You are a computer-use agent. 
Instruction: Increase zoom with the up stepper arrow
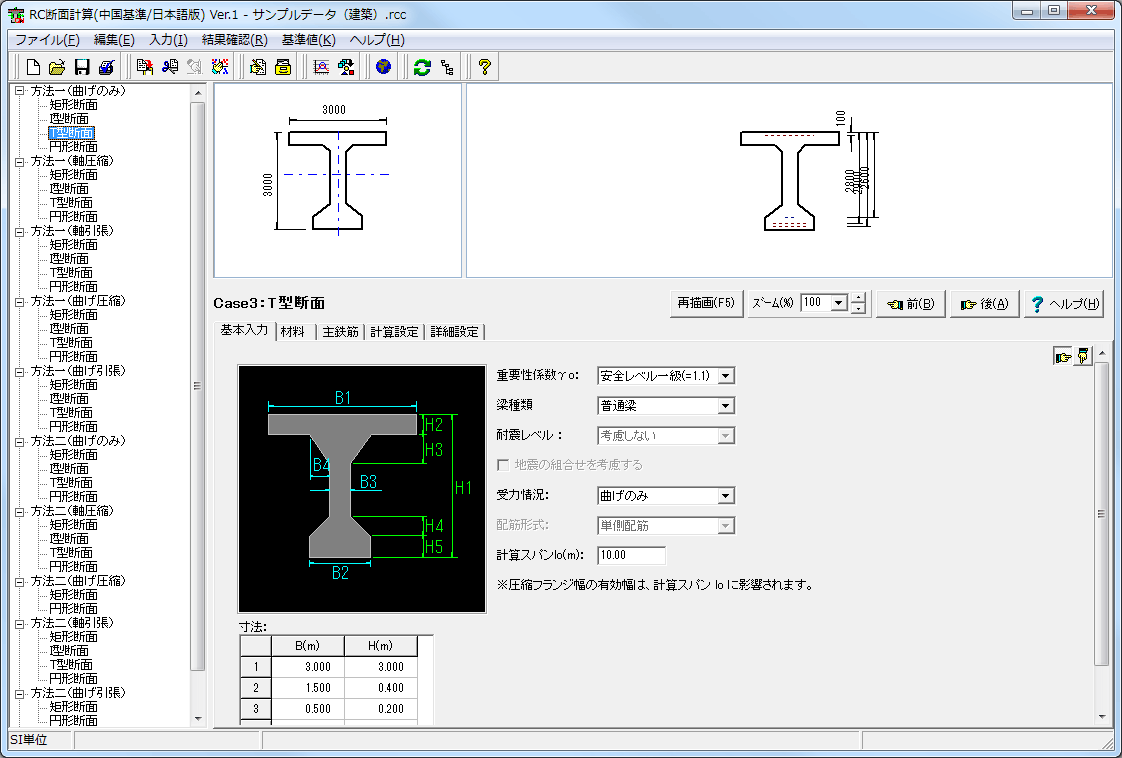pos(858,298)
